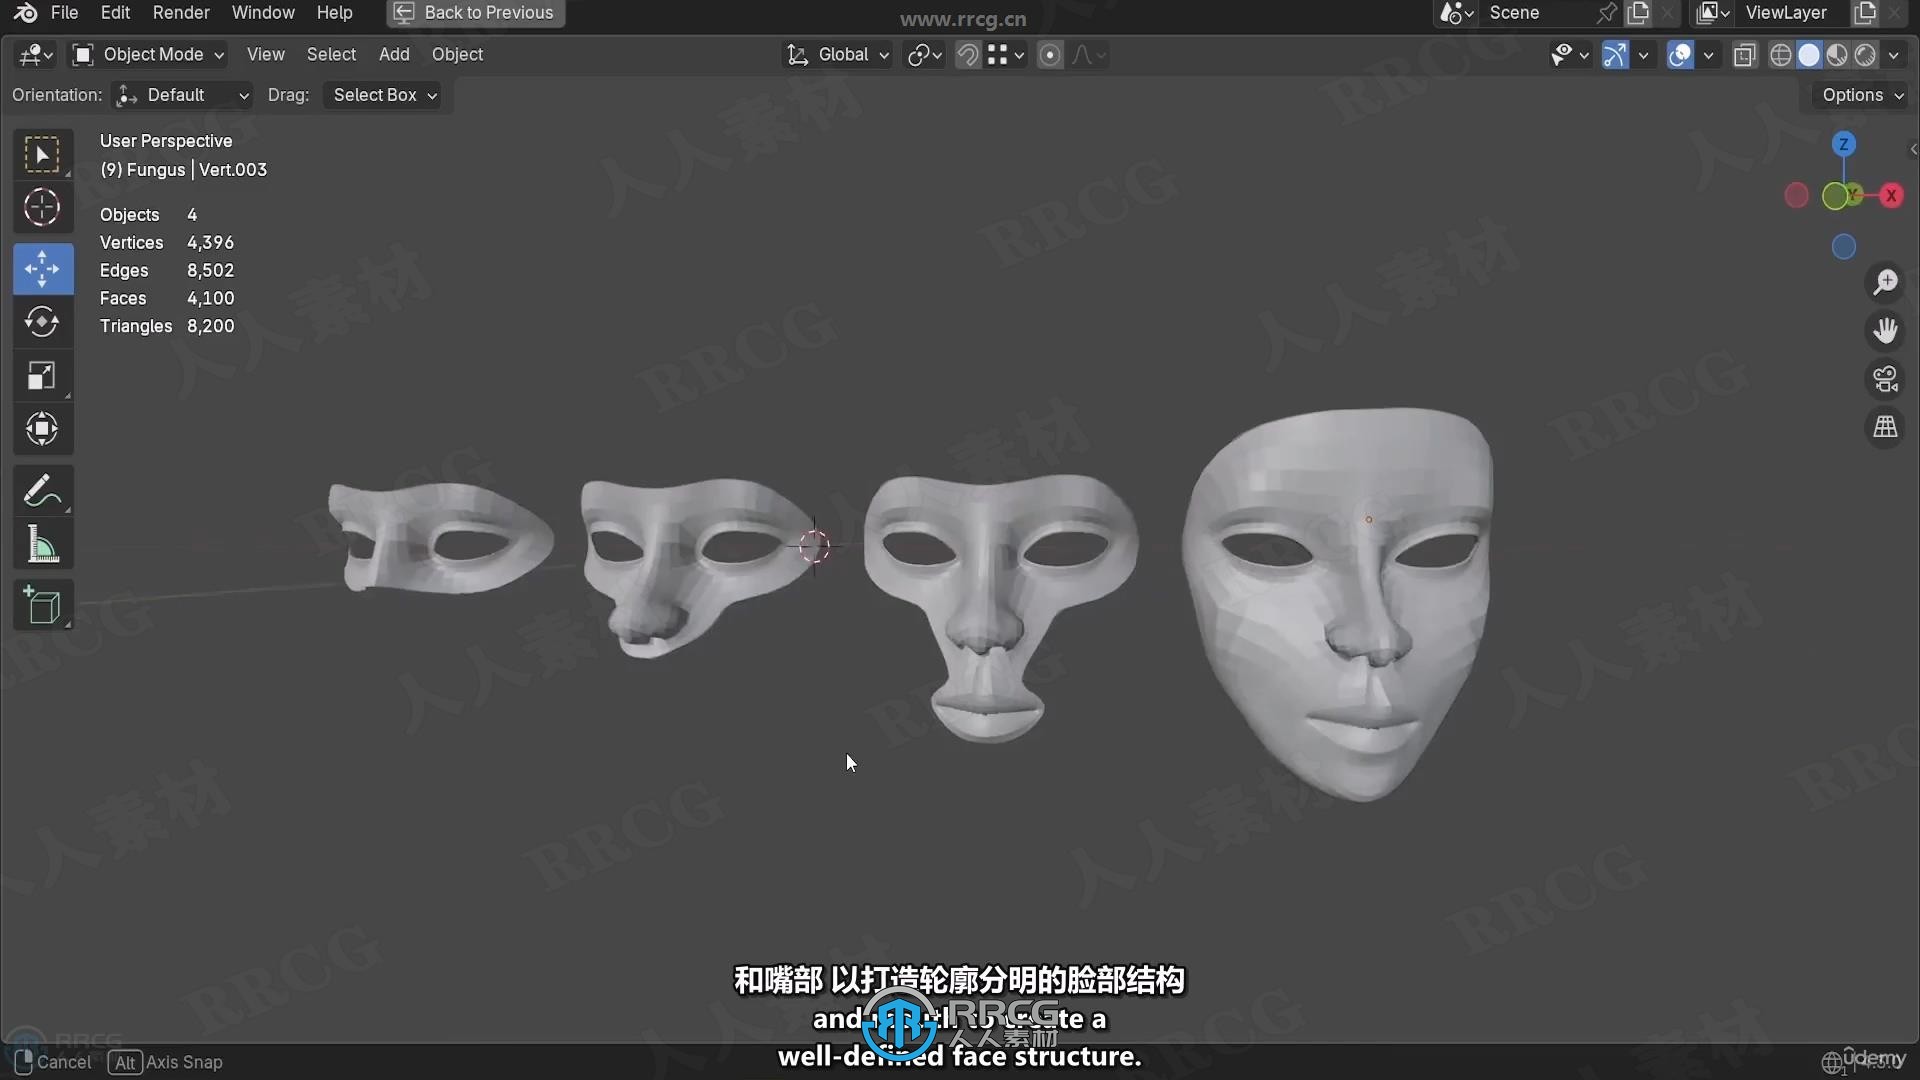Select the Scale tool

42,376
